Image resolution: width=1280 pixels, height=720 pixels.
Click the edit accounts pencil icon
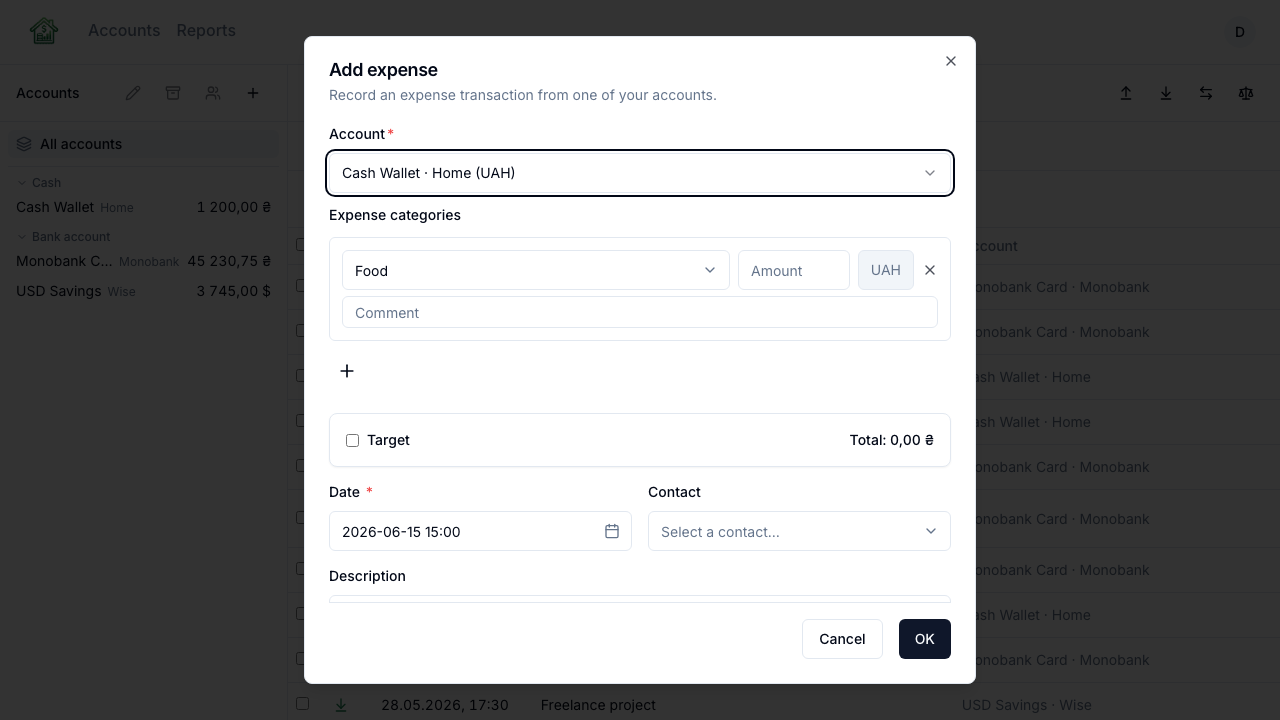133,93
